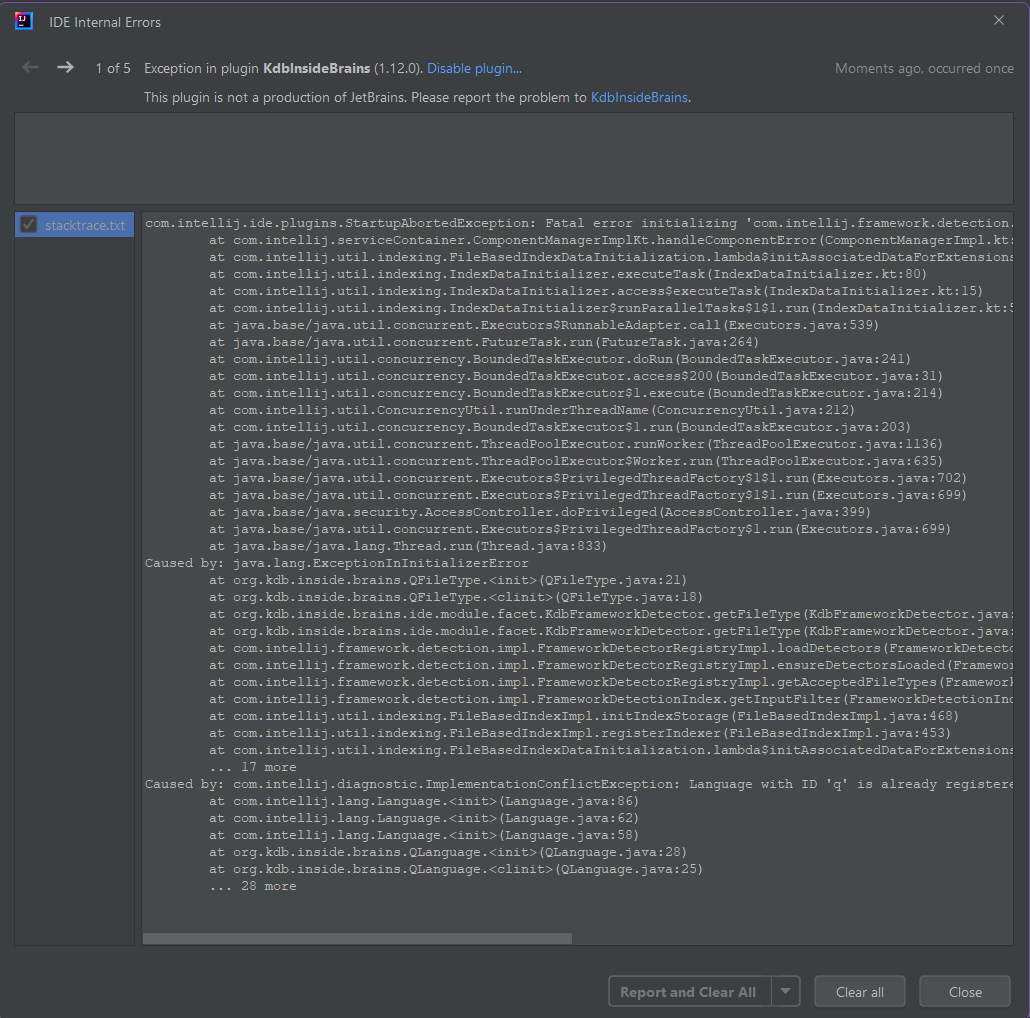The height and width of the screenshot is (1018, 1030).
Task: Click the Clear all button
Action: click(859, 992)
